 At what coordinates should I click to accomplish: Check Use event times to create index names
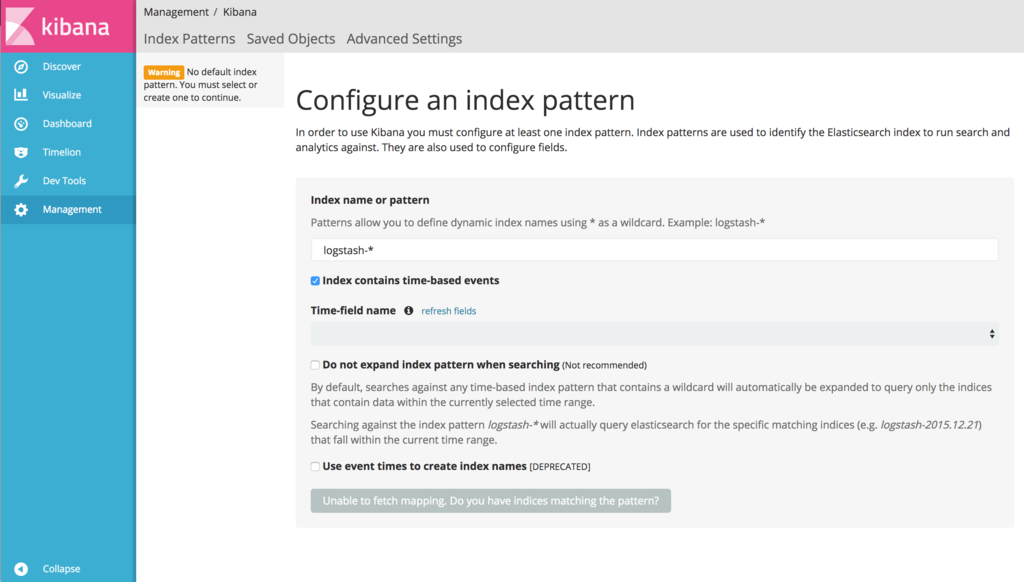[315, 466]
